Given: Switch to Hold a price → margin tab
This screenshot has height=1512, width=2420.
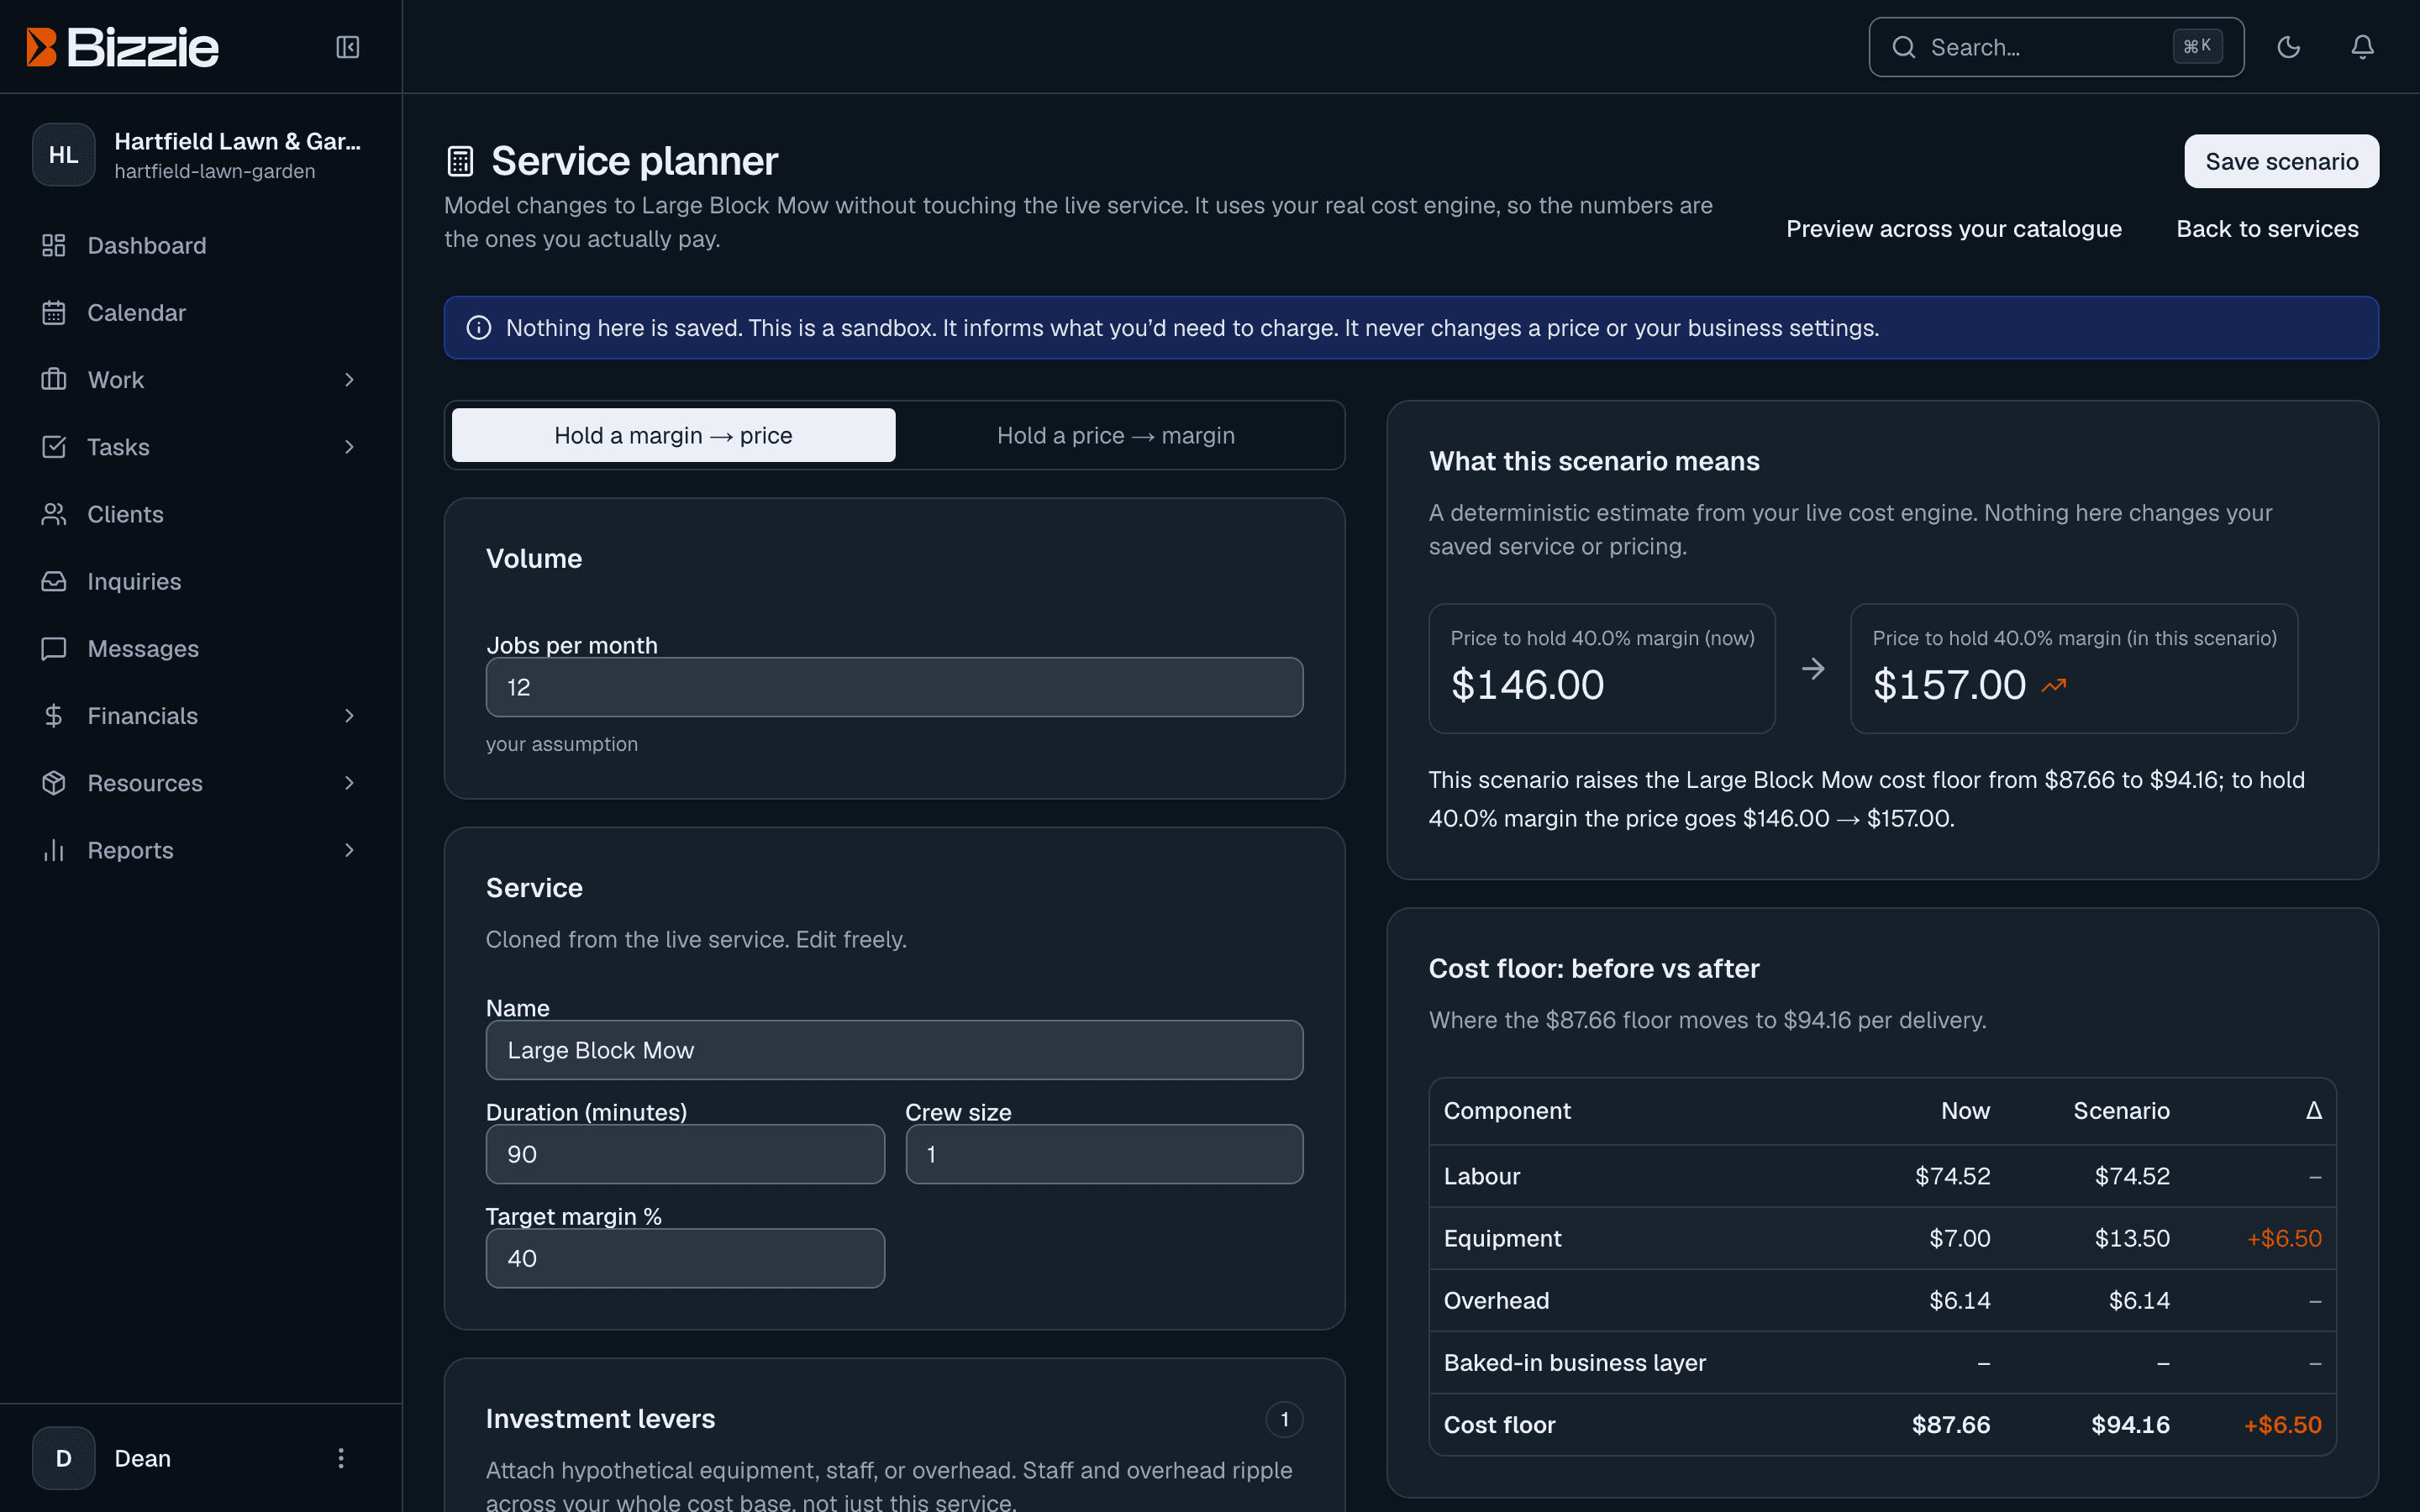Looking at the screenshot, I should coord(1116,435).
